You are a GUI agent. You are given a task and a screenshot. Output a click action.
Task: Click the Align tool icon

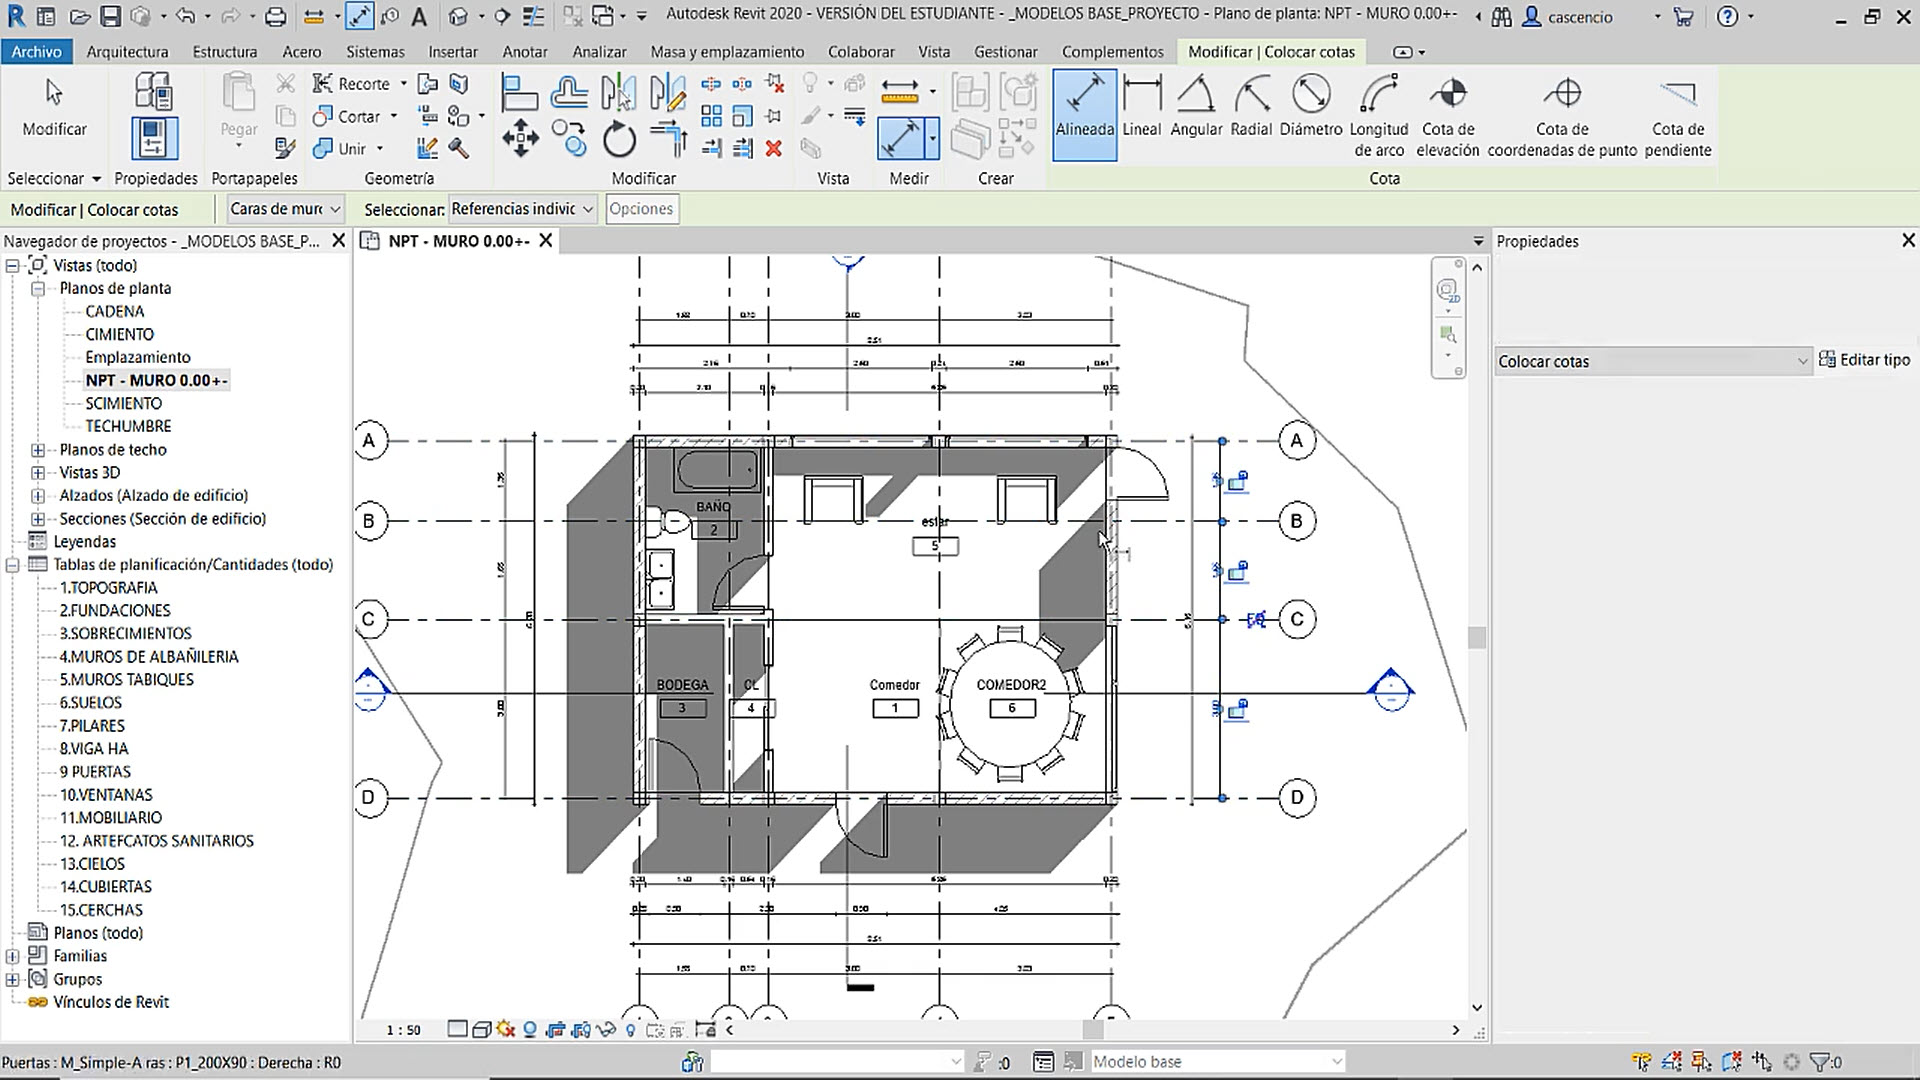[x=519, y=94]
